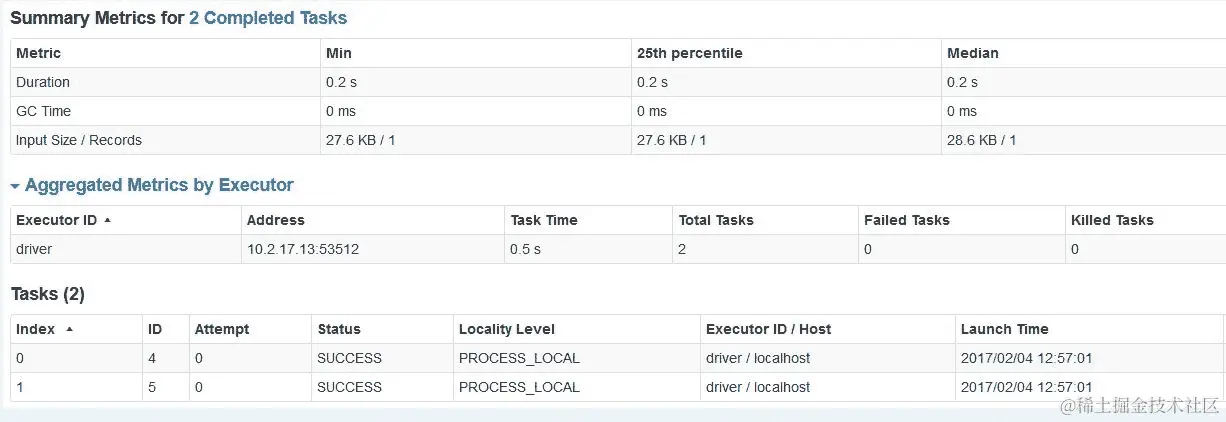The width and height of the screenshot is (1226, 422).
Task: Sort tasks by Locality Level header
Action: pyautogui.click(x=507, y=329)
